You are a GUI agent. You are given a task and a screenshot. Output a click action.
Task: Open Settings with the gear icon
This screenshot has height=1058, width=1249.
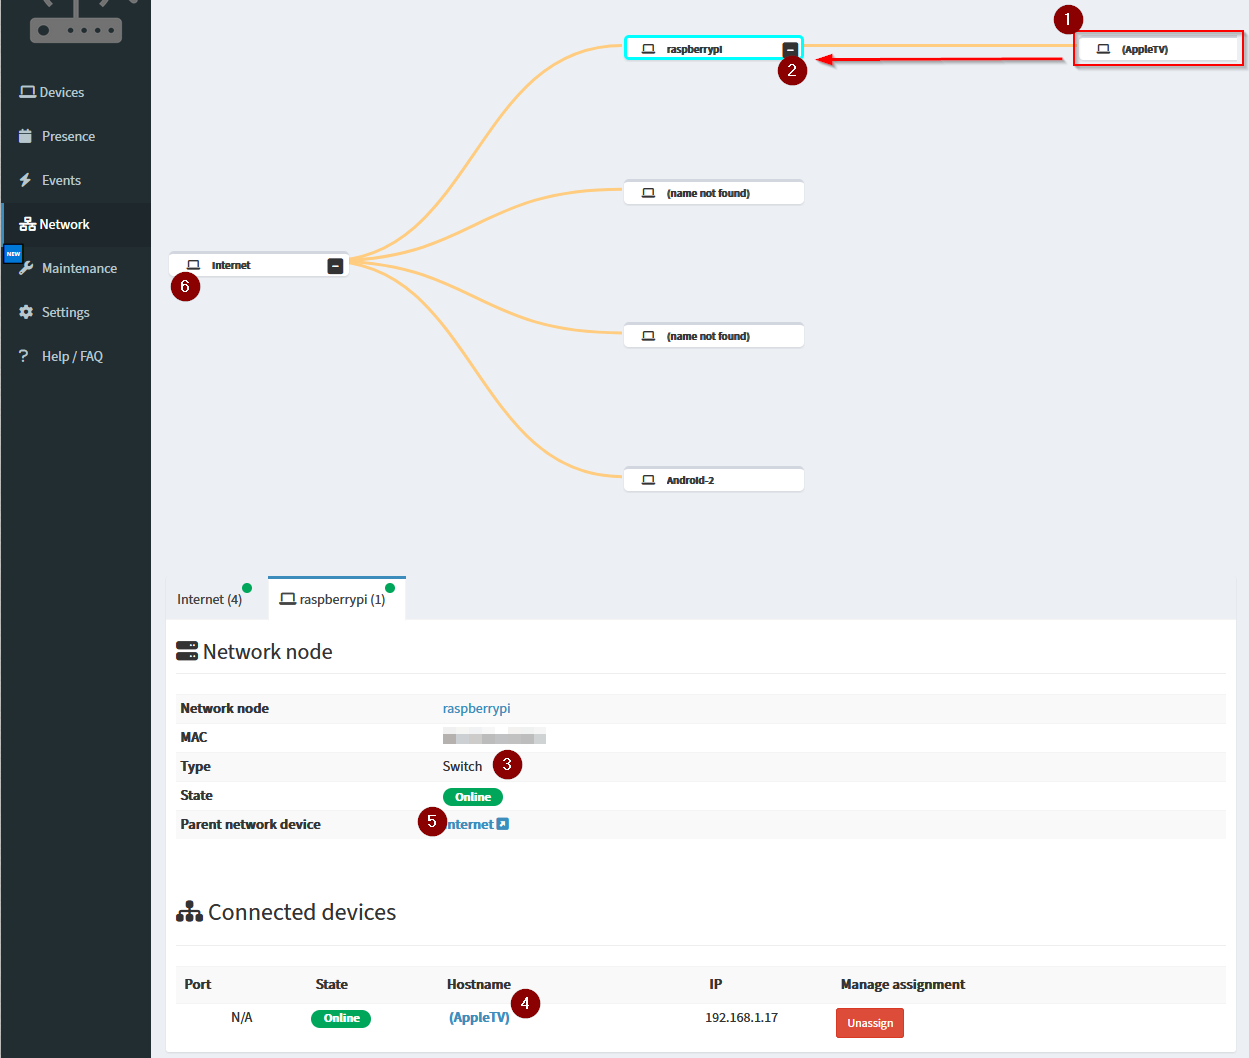tap(24, 311)
